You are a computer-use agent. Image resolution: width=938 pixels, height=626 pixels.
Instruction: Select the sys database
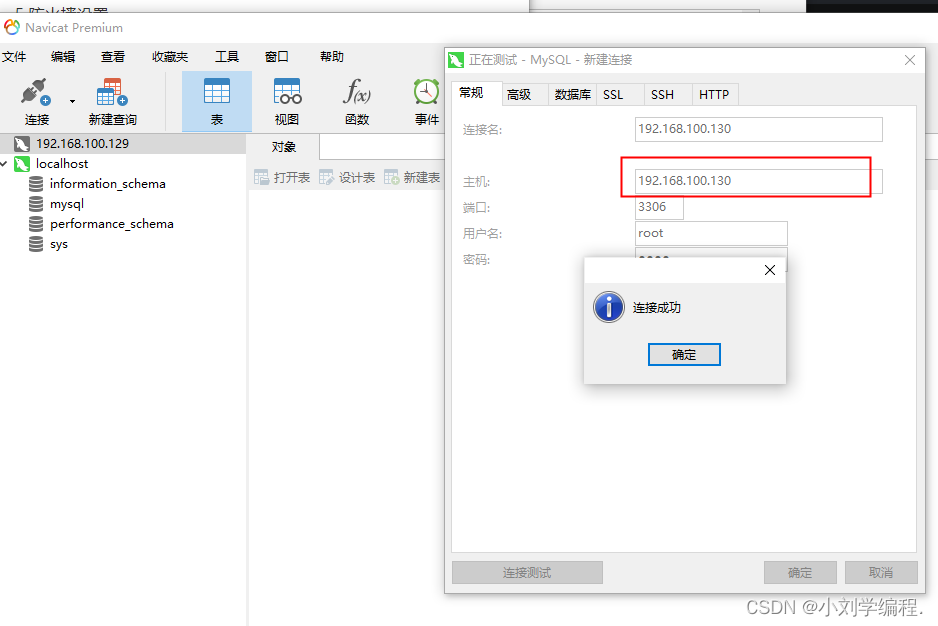coord(59,244)
